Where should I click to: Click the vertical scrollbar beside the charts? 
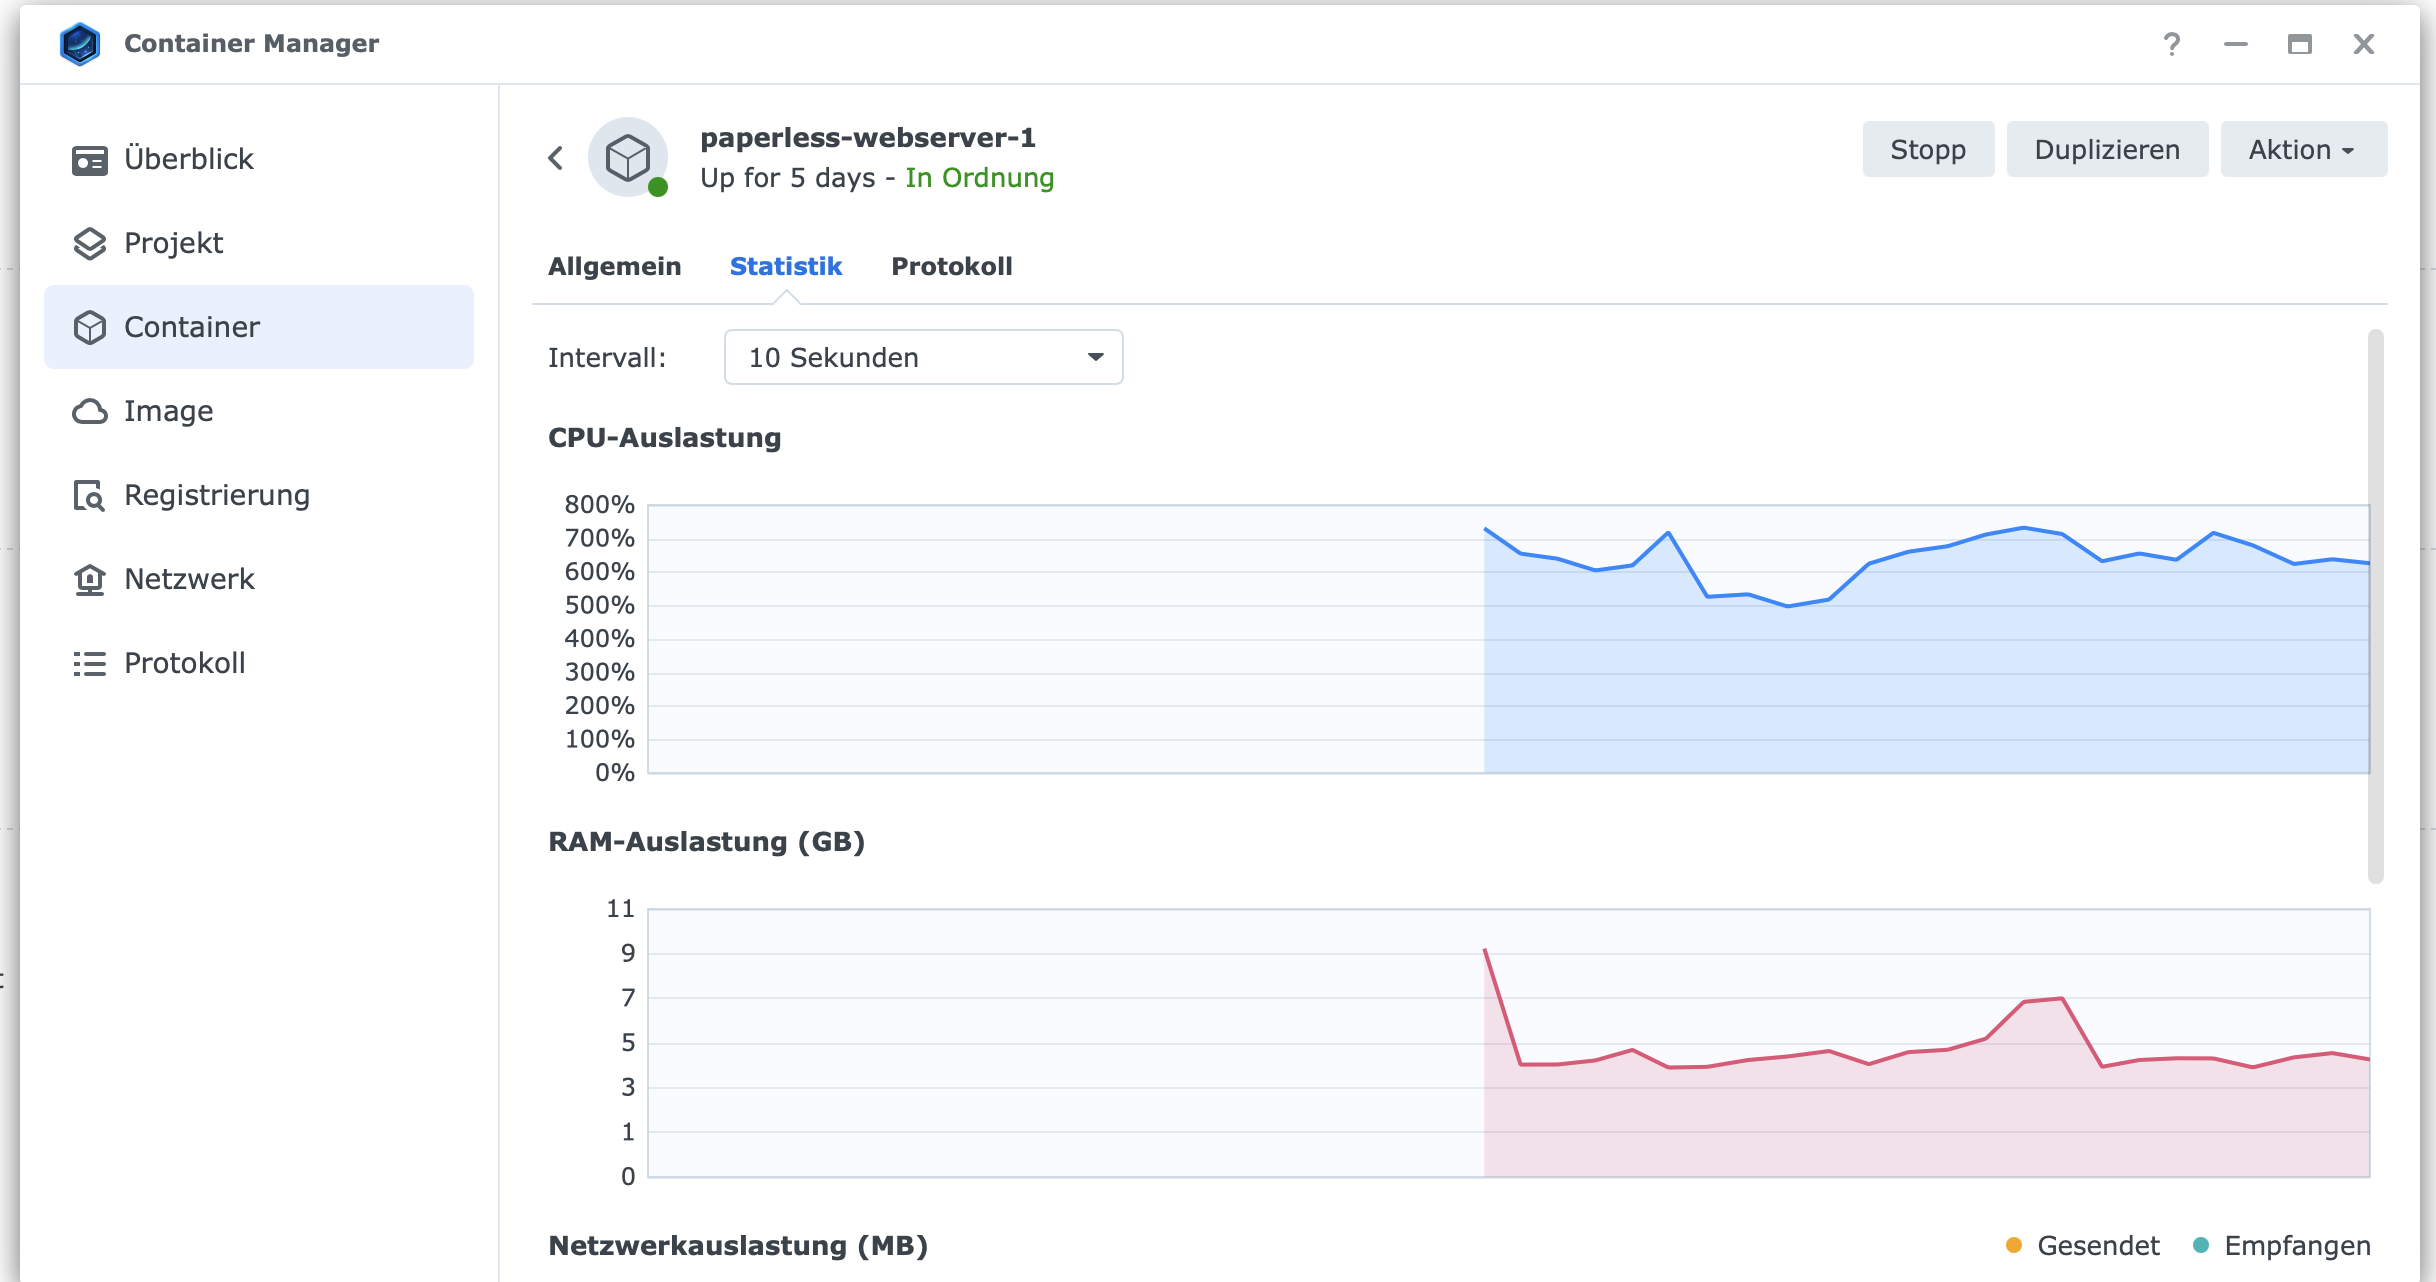(2375, 606)
